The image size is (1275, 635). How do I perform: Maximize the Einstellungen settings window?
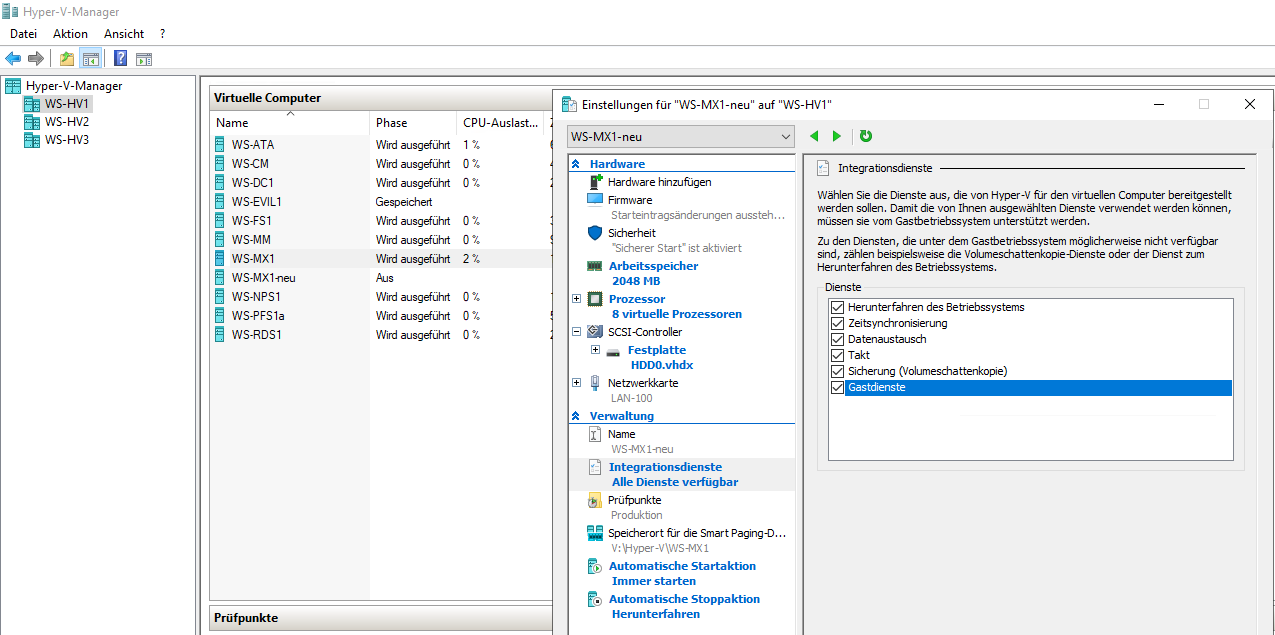pyautogui.click(x=1204, y=104)
